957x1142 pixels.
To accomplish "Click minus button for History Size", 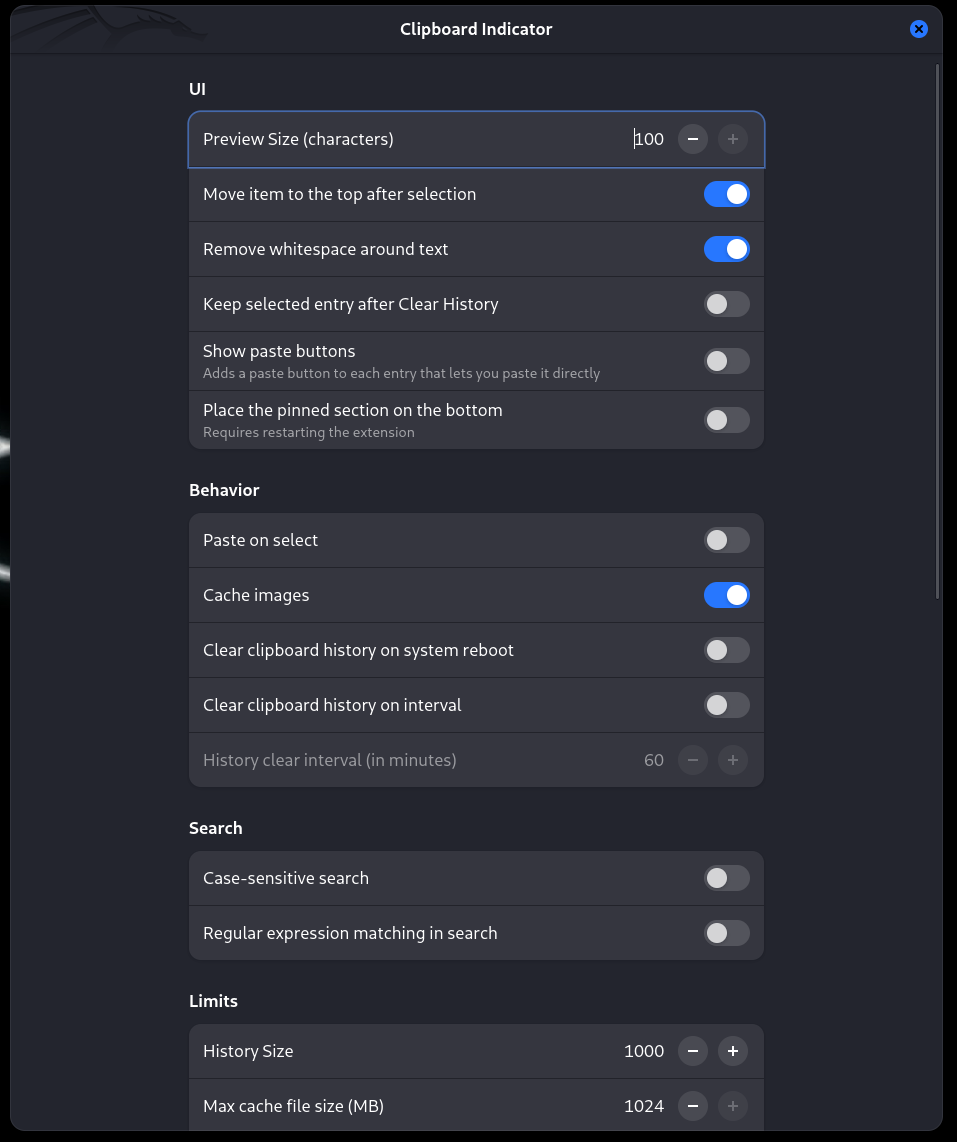I will [x=693, y=1051].
